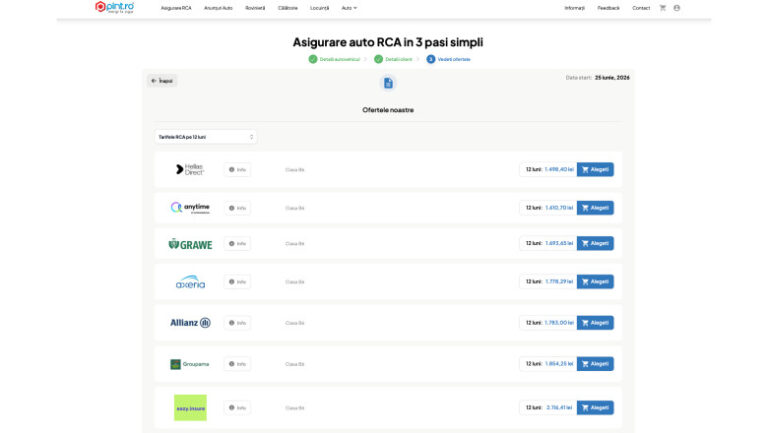Open the shopping cart icon in header
This screenshot has width=768, height=433.
pyautogui.click(x=663, y=8)
